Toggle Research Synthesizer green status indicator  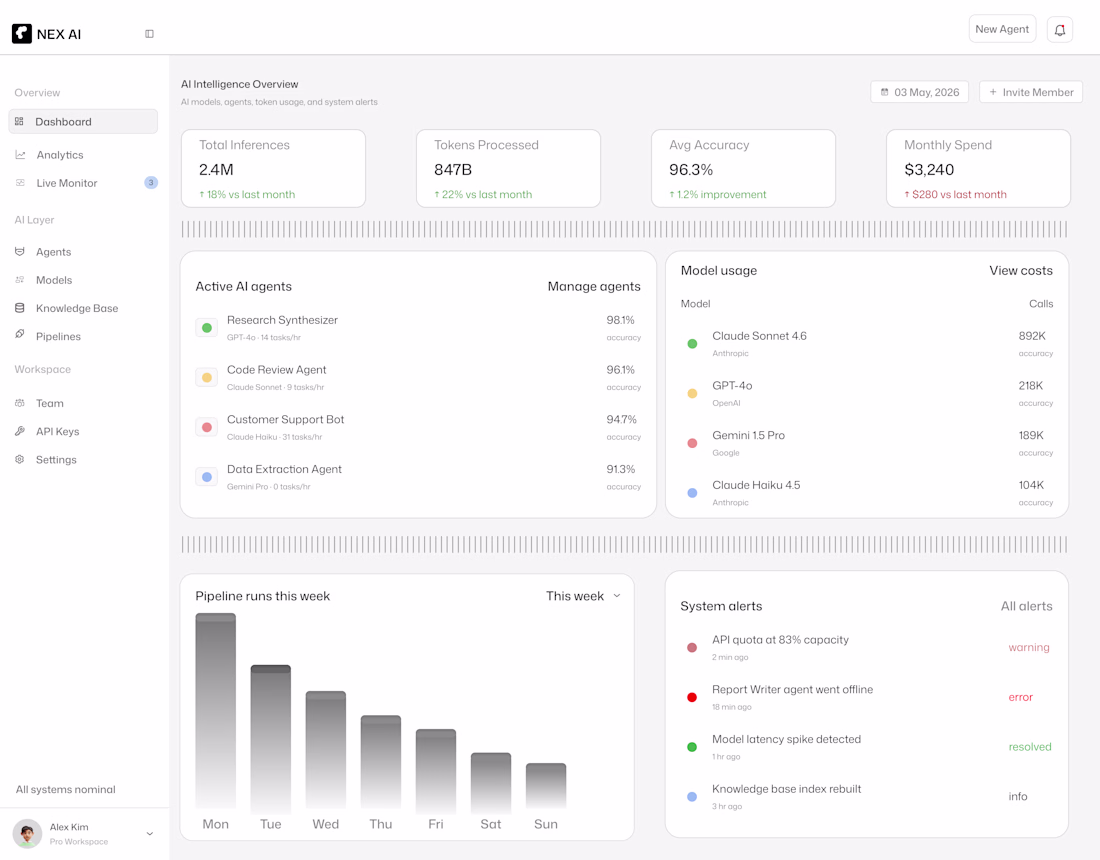207,328
